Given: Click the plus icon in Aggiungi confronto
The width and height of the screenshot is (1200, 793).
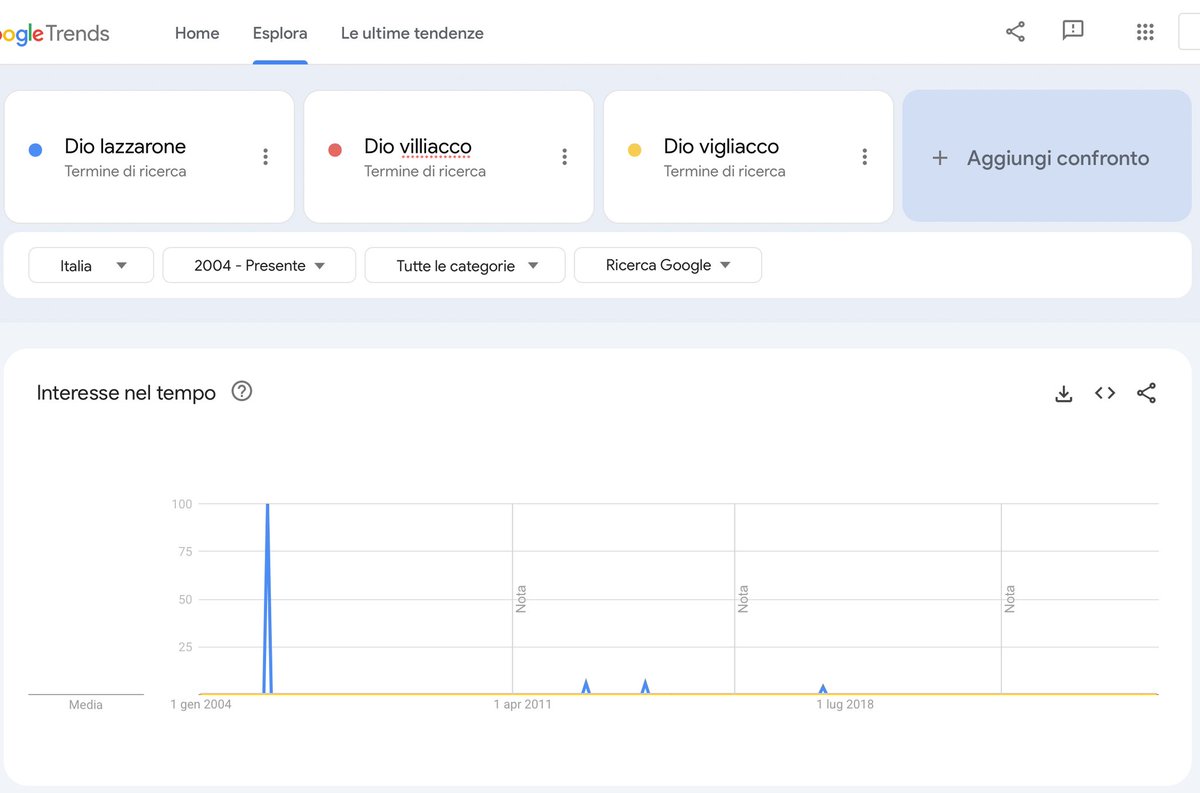Looking at the screenshot, I should point(939,158).
